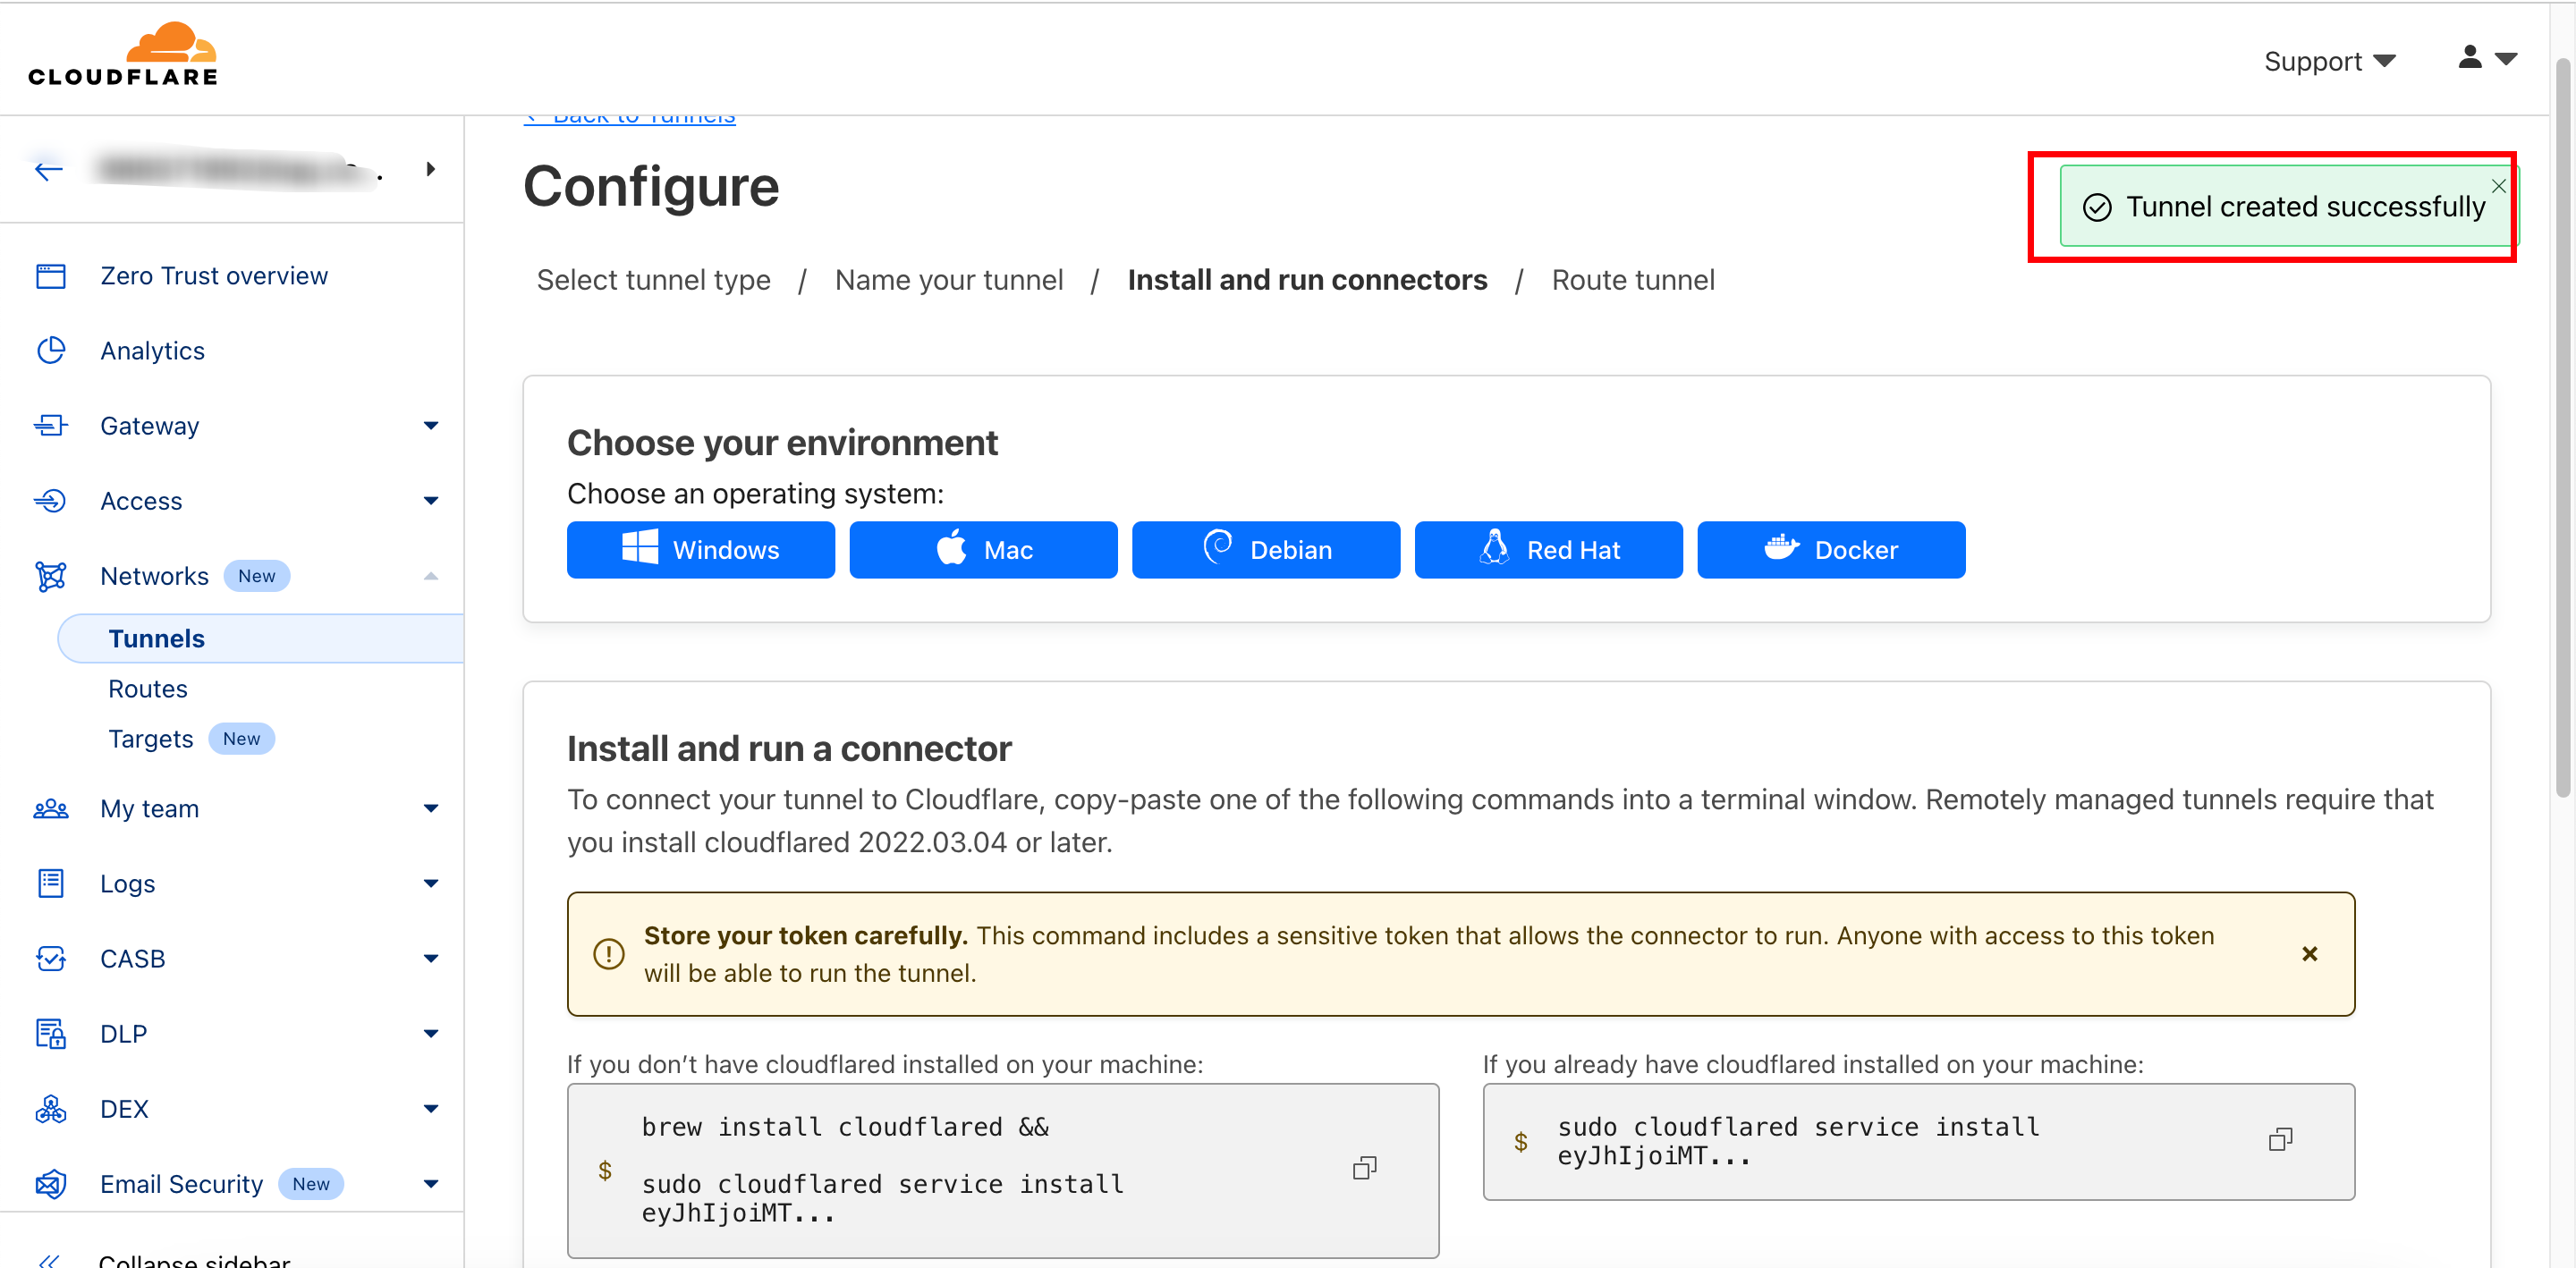Image resolution: width=2576 pixels, height=1268 pixels.
Task: Copy the sudo cloudflared service install command
Action: point(2279,1140)
